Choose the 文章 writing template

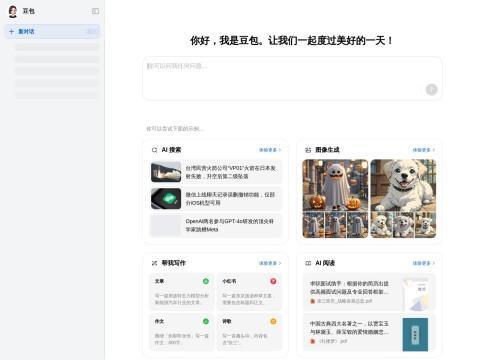coord(182,292)
